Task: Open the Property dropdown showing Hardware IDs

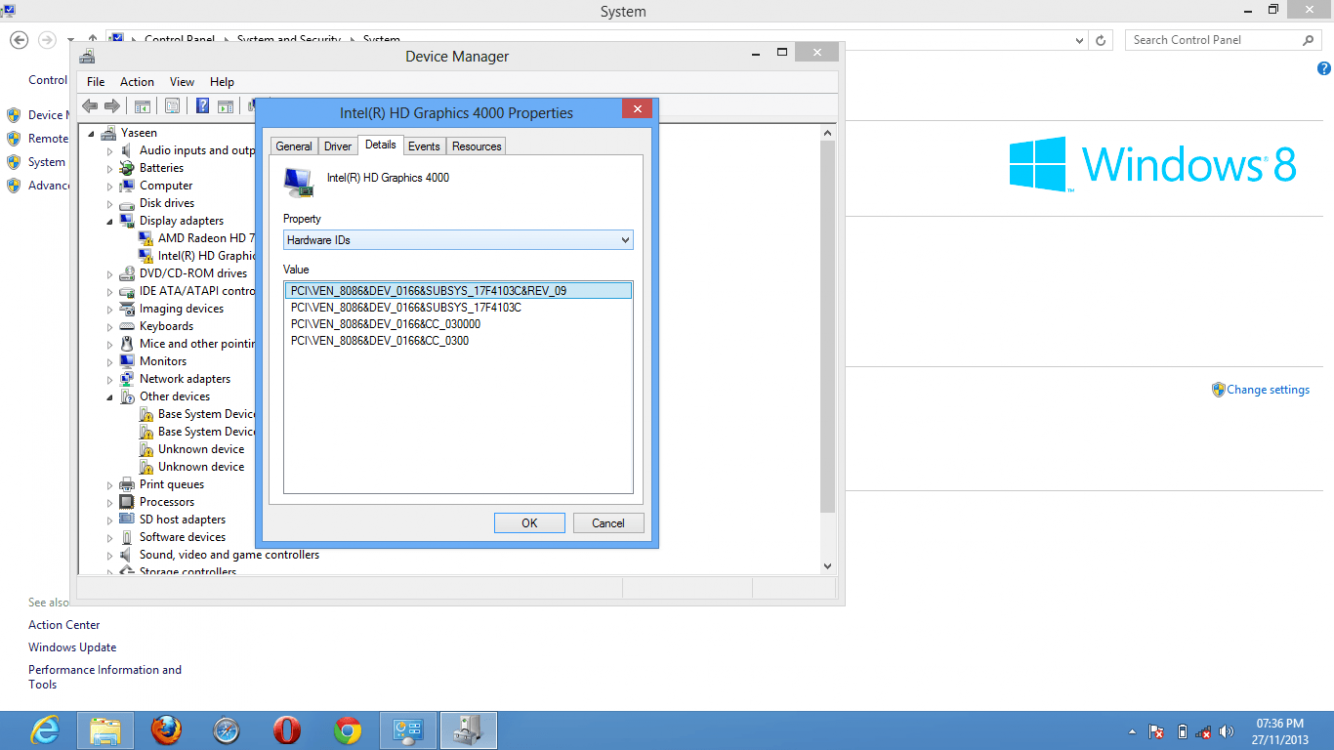Action: (x=458, y=240)
